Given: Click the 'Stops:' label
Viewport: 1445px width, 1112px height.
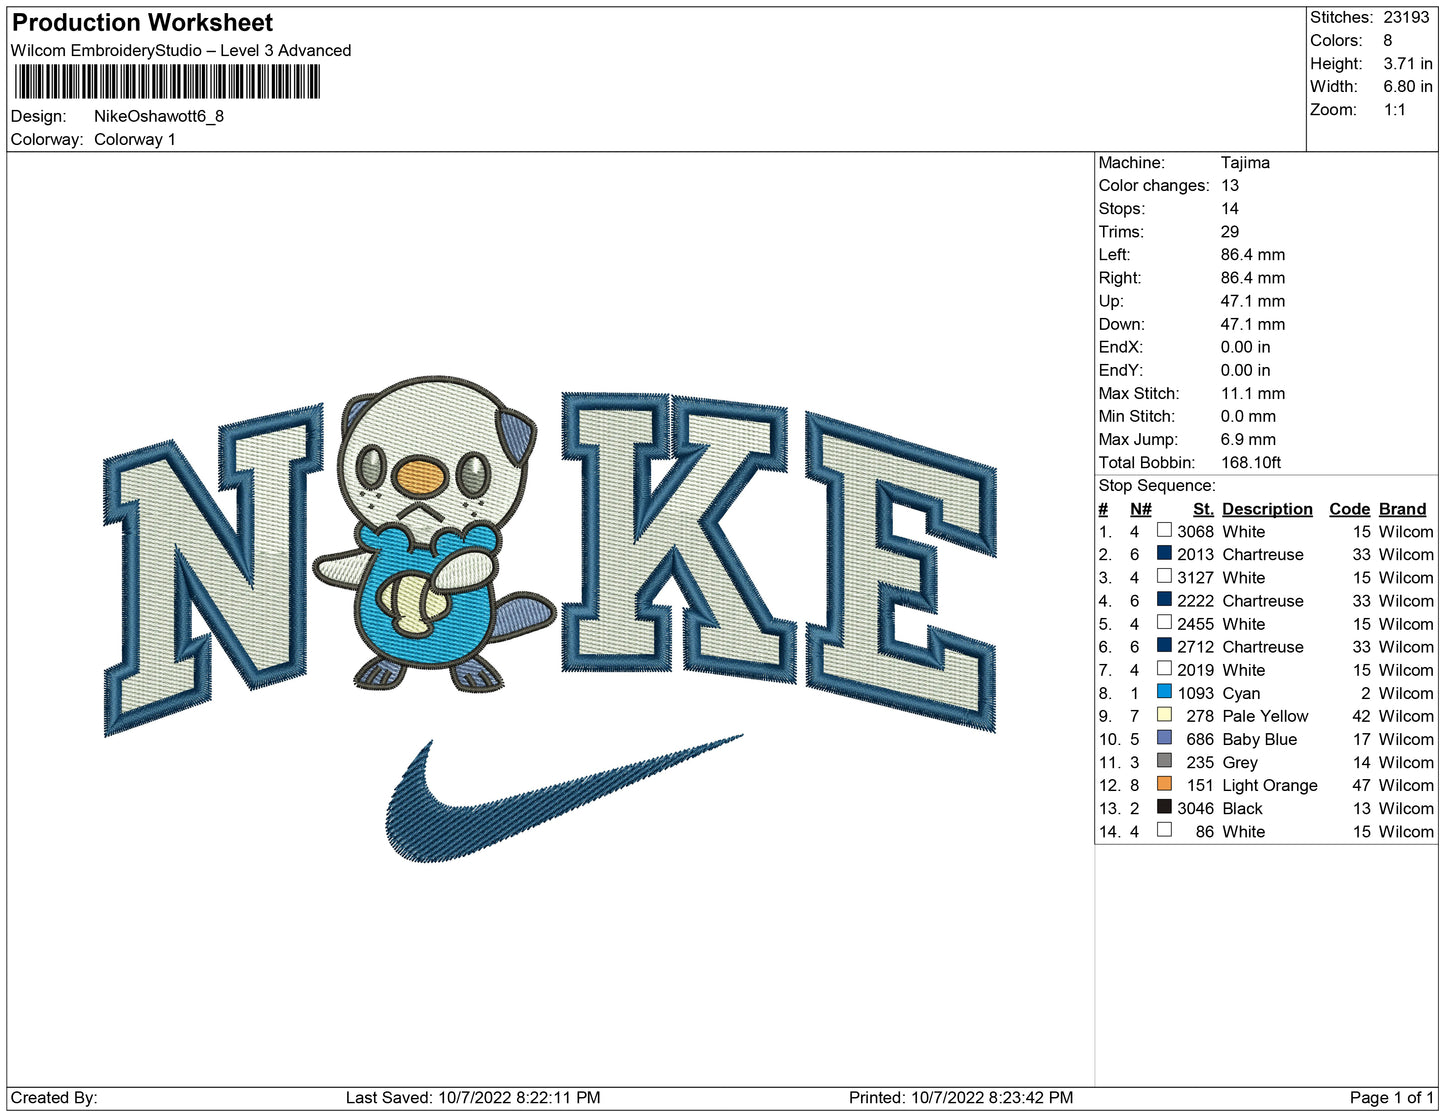Looking at the screenshot, I should point(1122,208).
